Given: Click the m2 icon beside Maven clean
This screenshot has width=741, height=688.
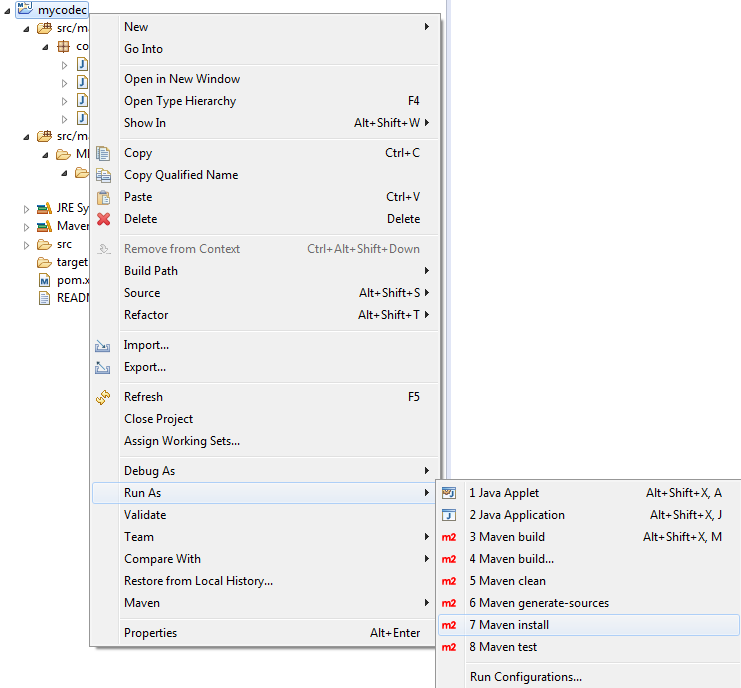Looking at the screenshot, I should 449,581.
